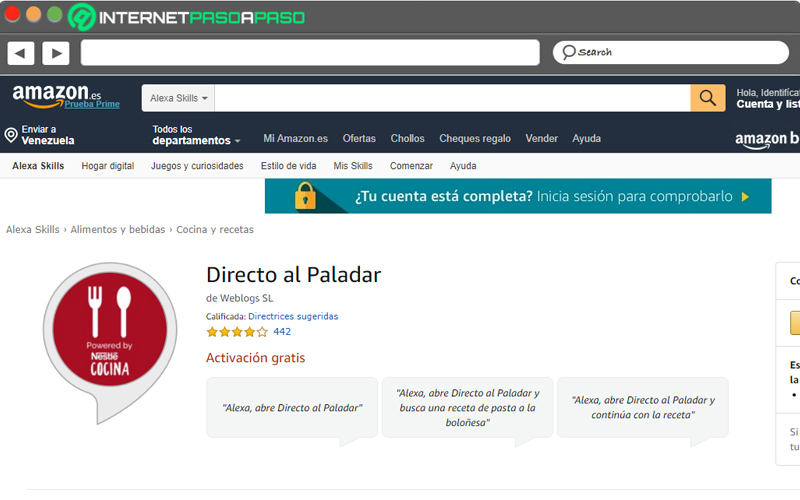Select the Hogar digital tab

coord(108,166)
